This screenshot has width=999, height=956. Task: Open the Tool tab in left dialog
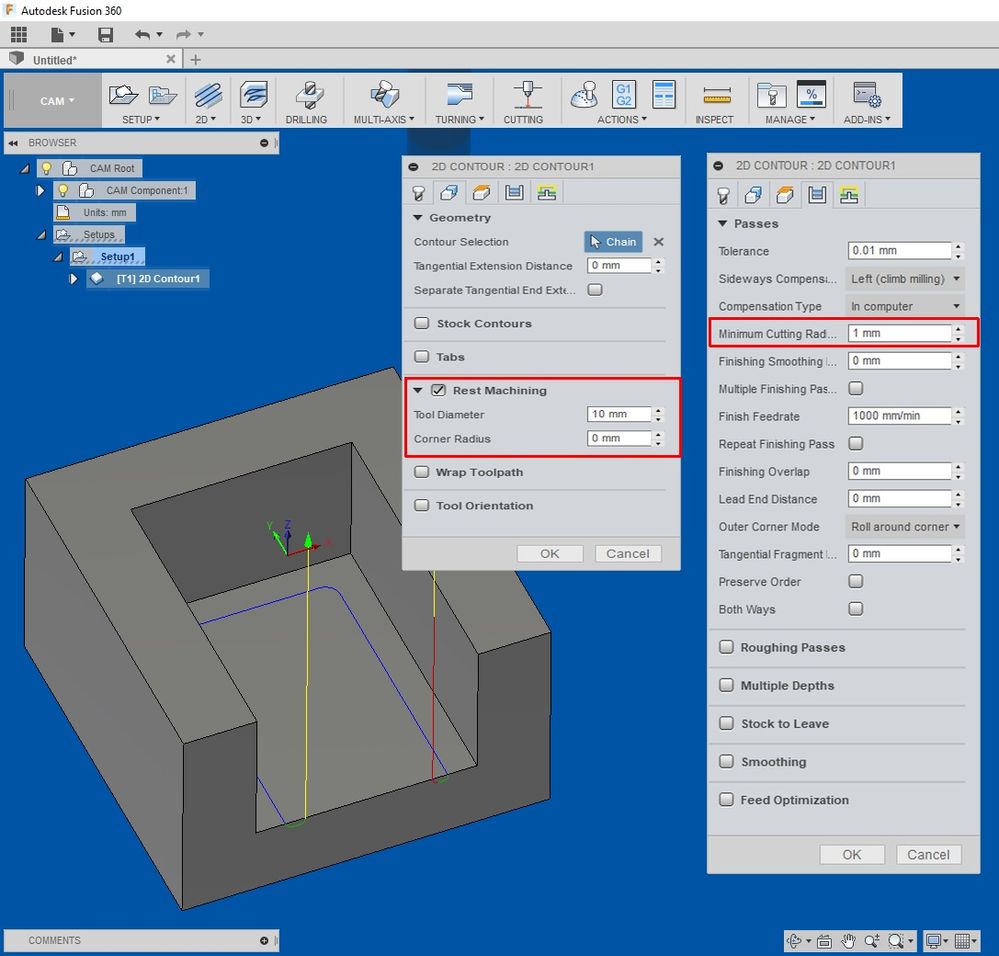coord(419,193)
